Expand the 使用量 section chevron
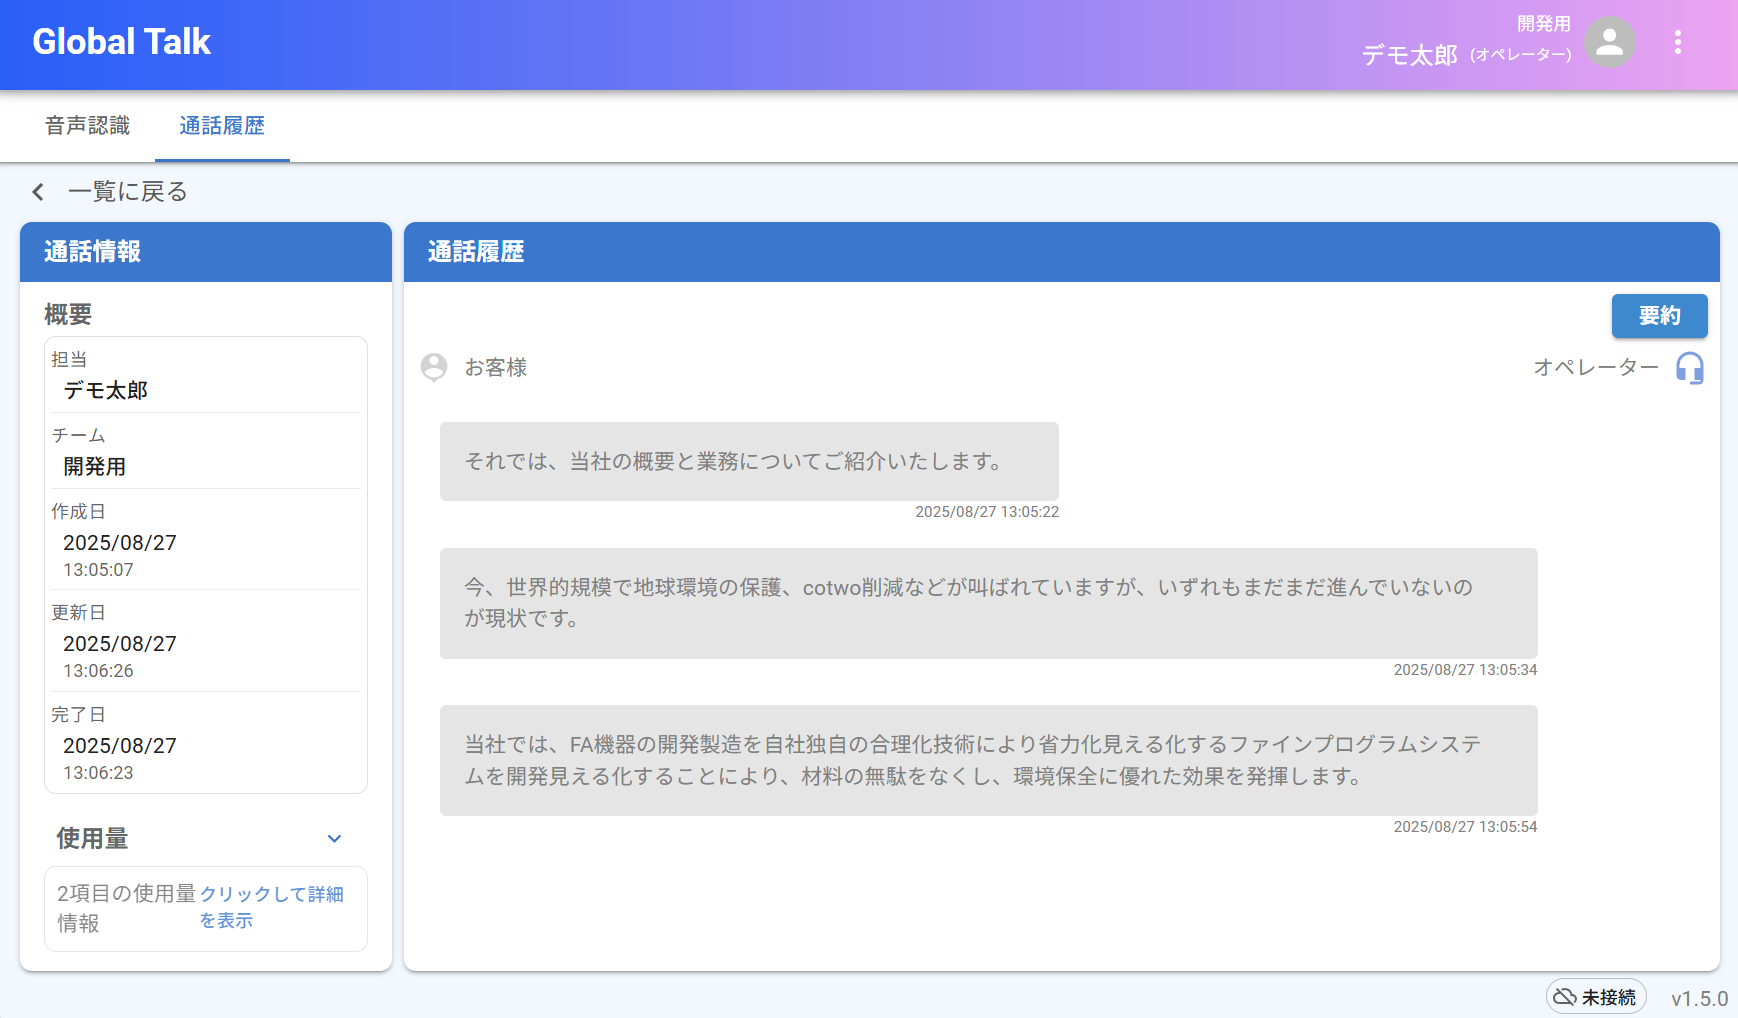1738x1018 pixels. (335, 838)
